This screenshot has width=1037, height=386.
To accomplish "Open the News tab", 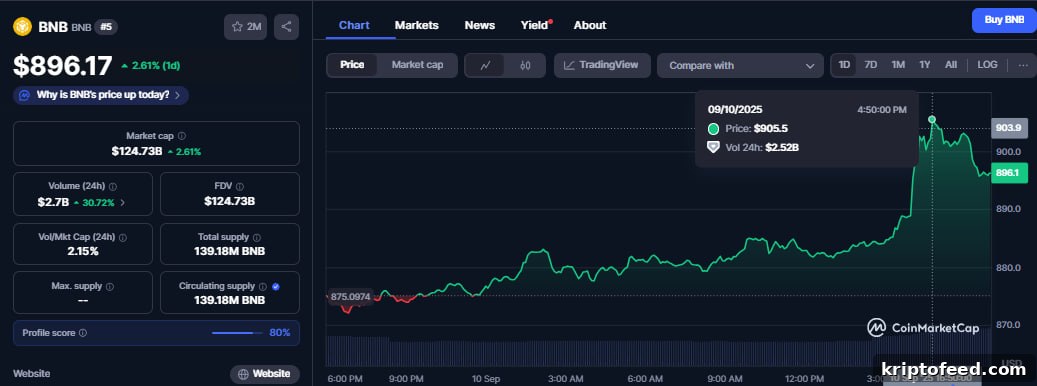I will pos(479,25).
